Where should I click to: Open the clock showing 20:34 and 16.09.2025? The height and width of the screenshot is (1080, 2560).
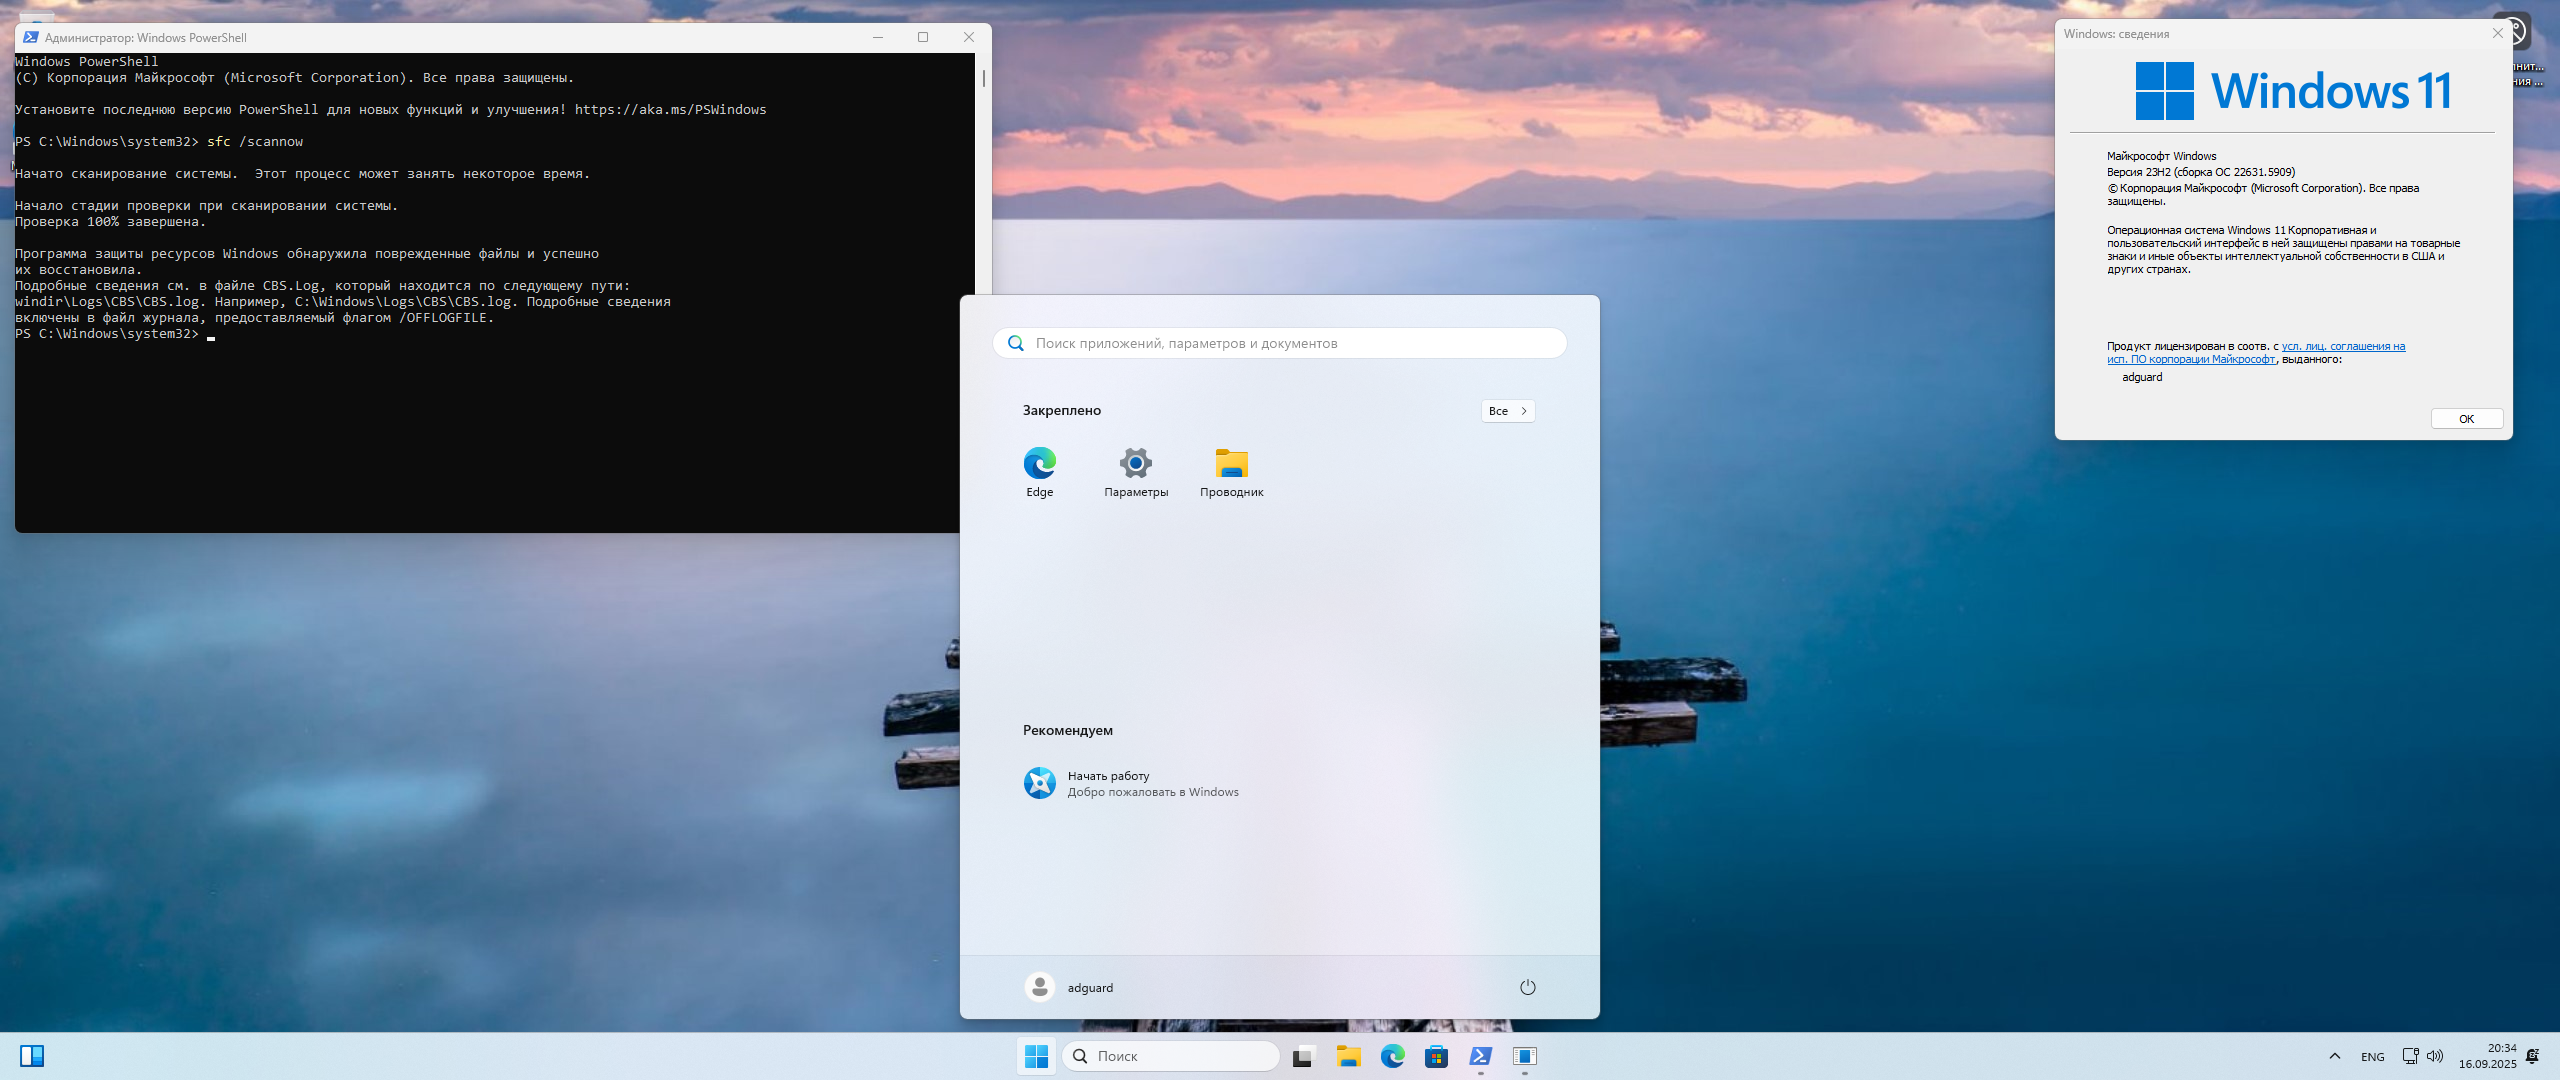coord(2487,1056)
